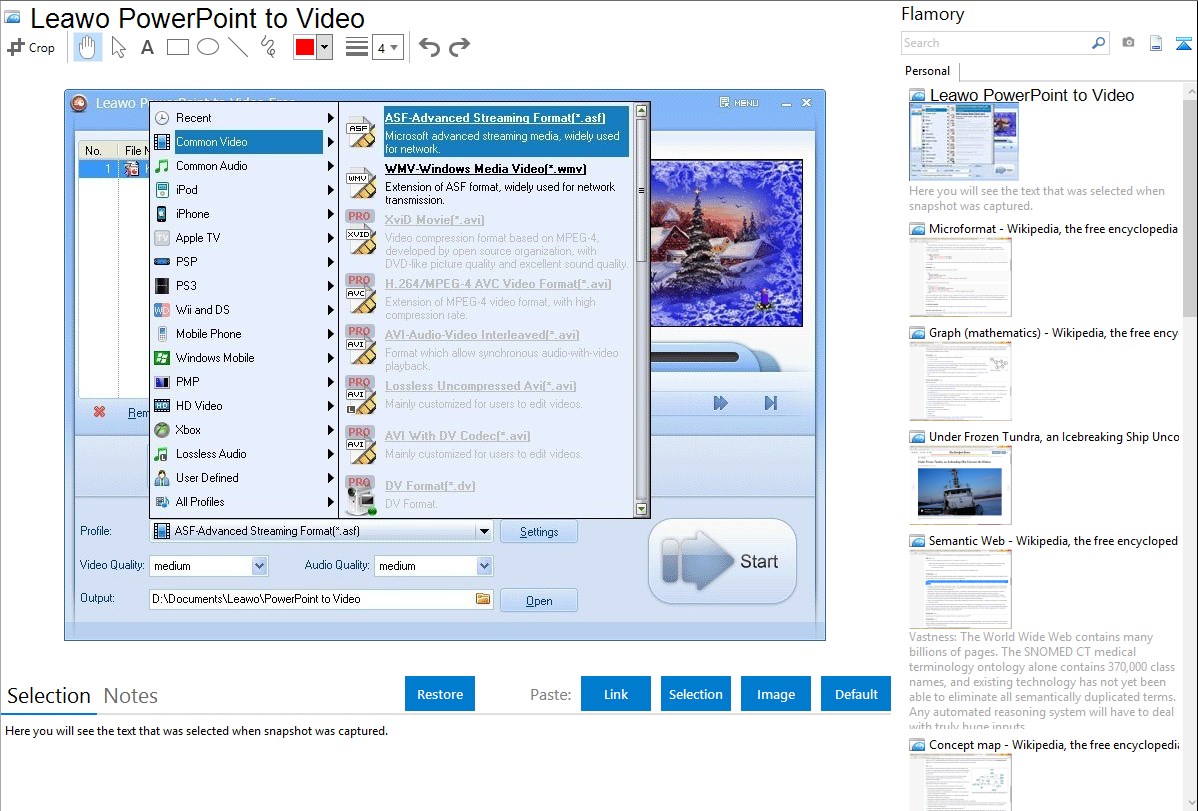Select PMP profile category
This screenshot has width=1198, height=811.
point(244,381)
